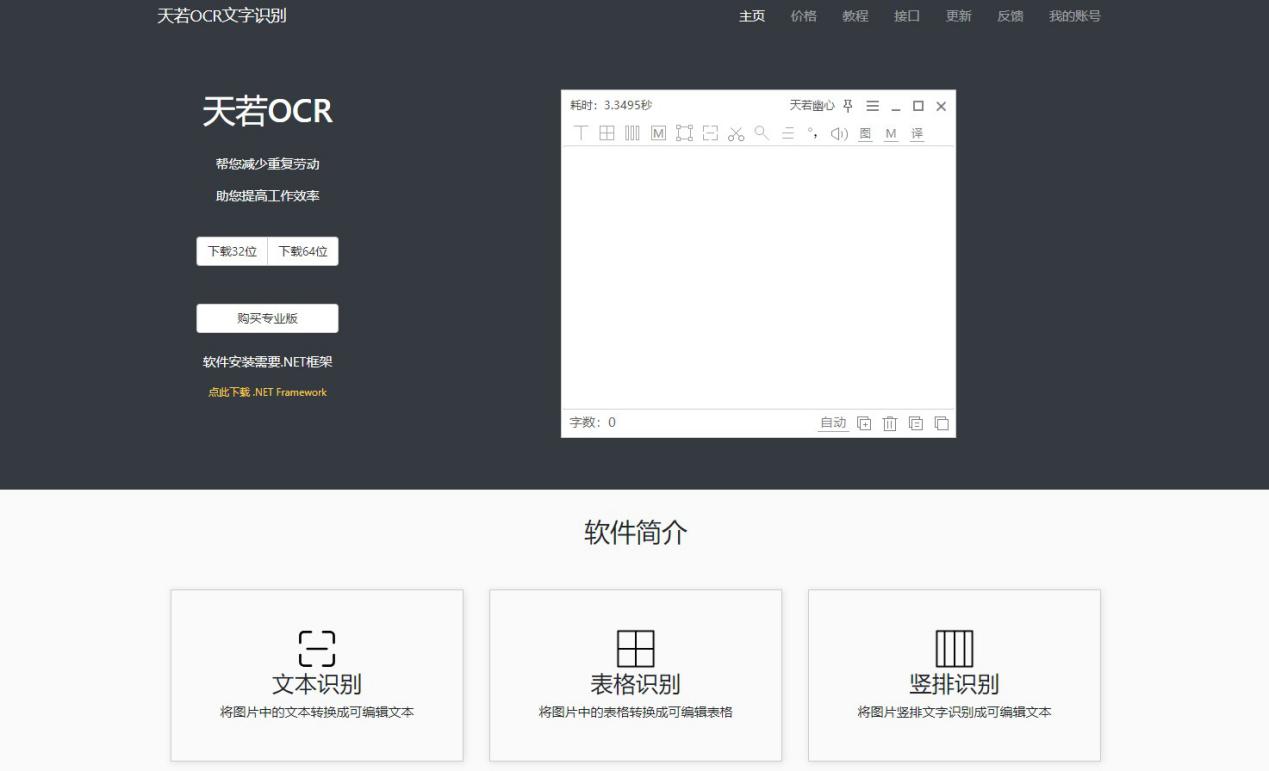Click the scissors screenshot capture icon
The image size is (1269, 771).
tap(737, 131)
